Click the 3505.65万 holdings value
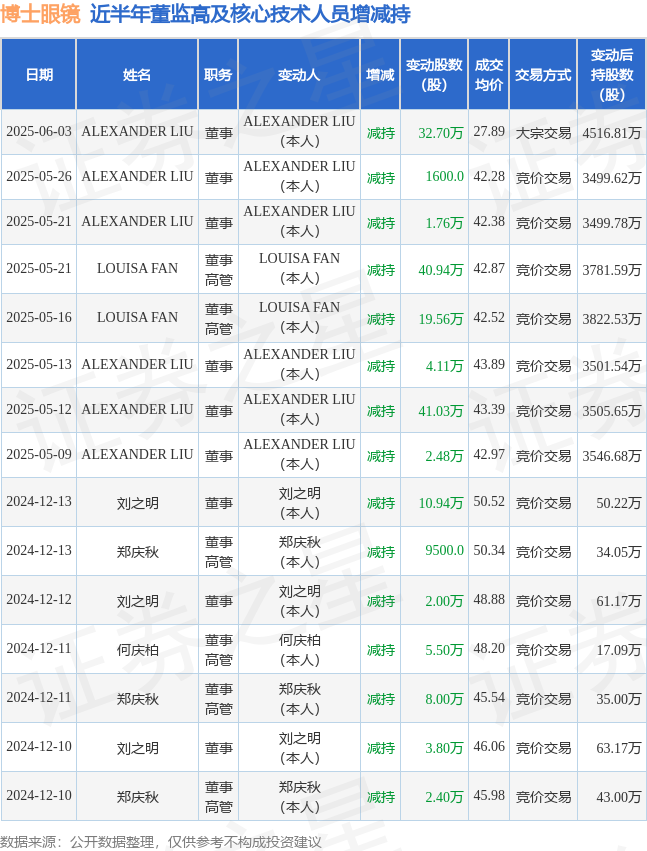The width and height of the screenshot is (647, 851). [x=612, y=411]
